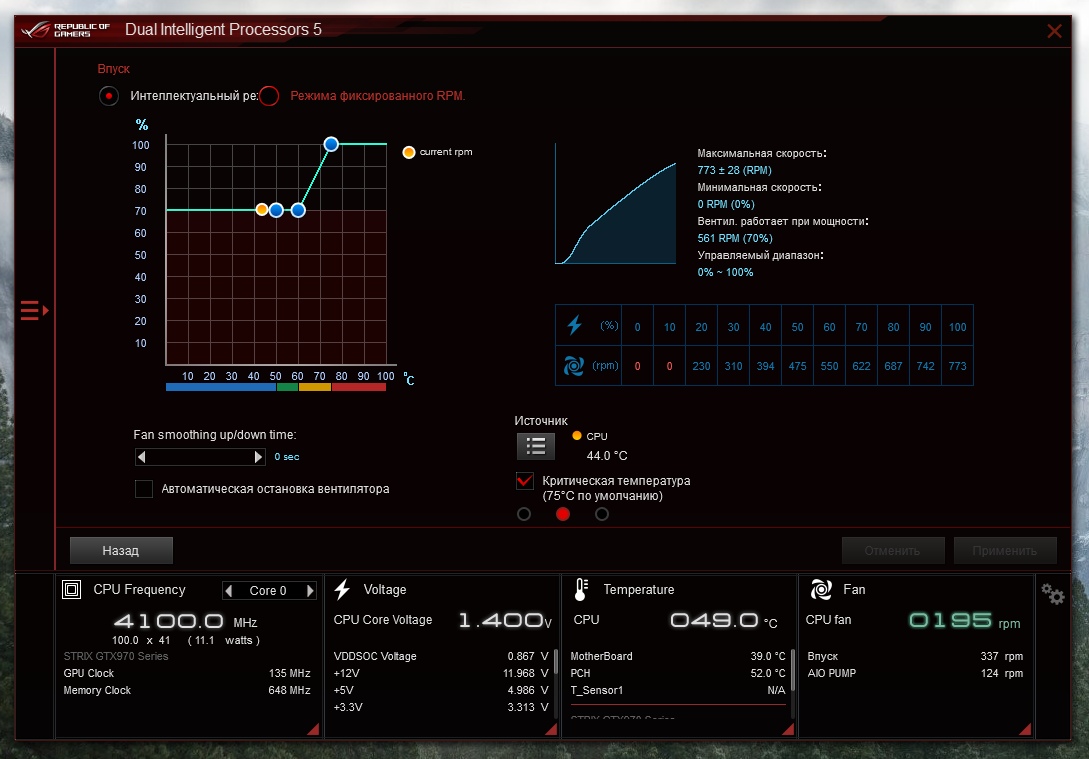Image resolution: width=1089 pixels, height=759 pixels.
Task: Select the middle red critical temperature option
Action: [563, 514]
